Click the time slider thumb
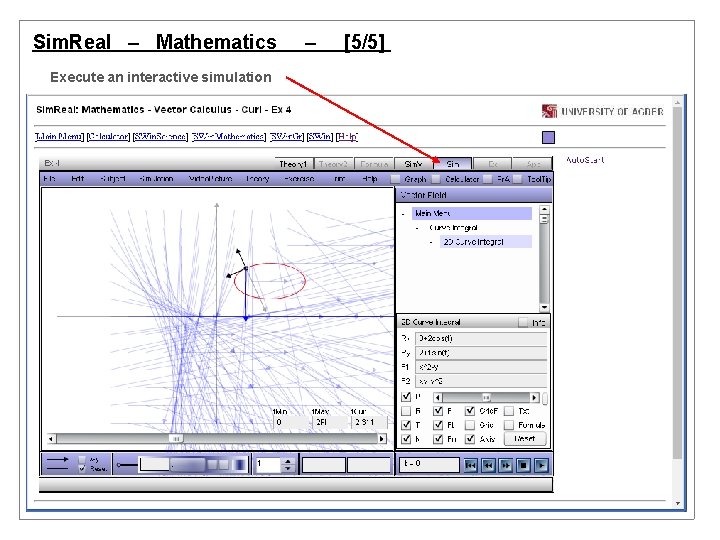The image size is (720, 540). (176, 439)
